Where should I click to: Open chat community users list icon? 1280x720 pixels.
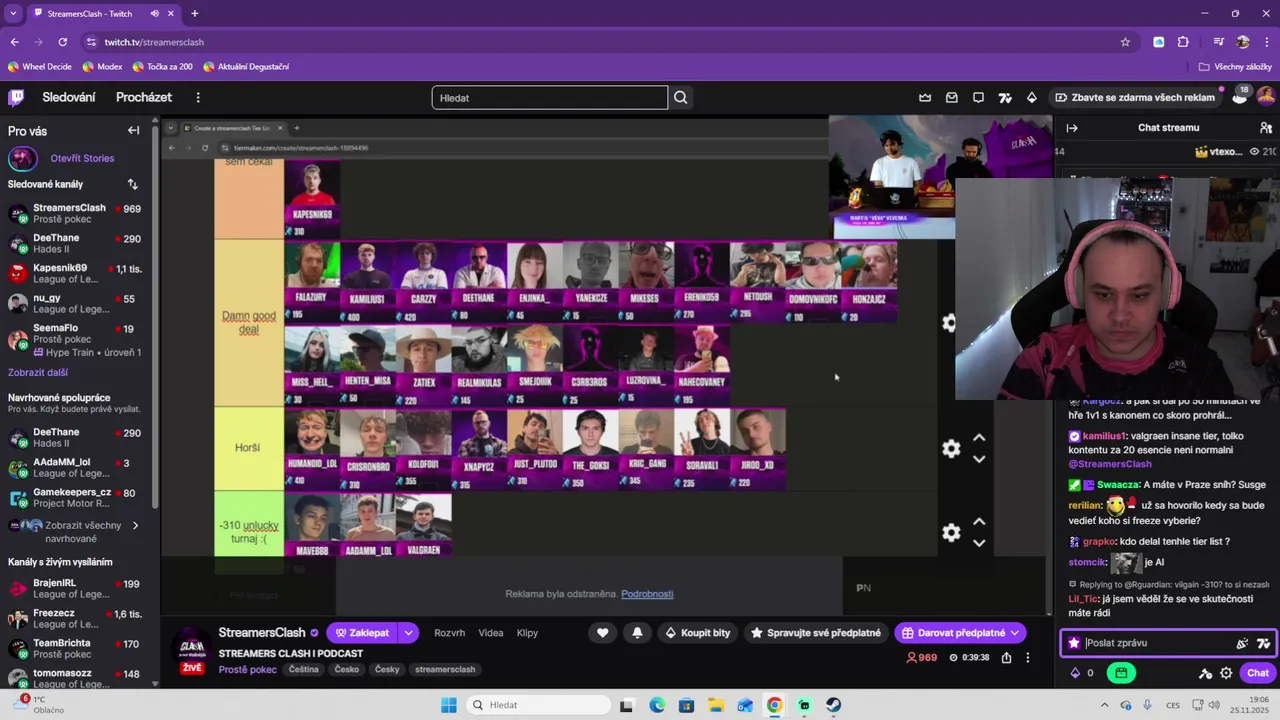coord(1266,128)
